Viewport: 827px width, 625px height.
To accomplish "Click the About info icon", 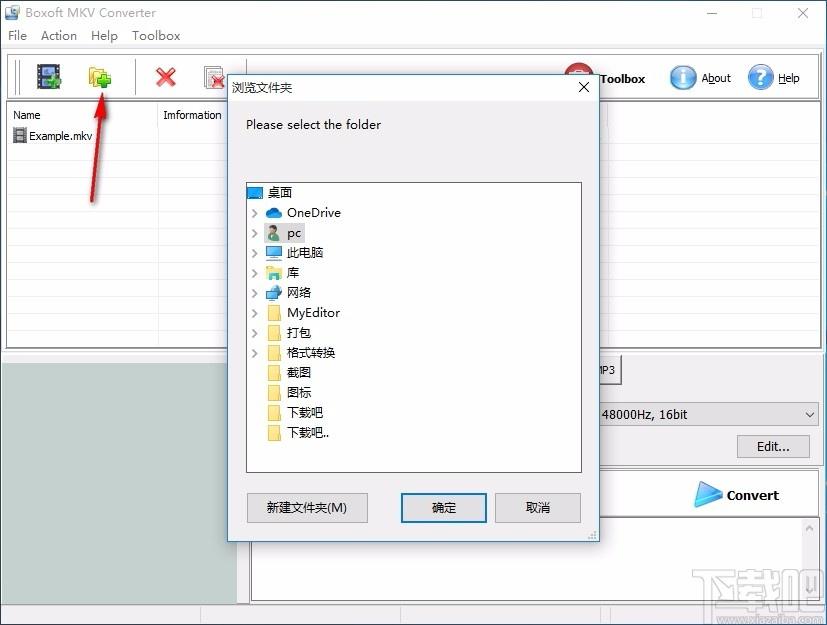I will point(682,78).
